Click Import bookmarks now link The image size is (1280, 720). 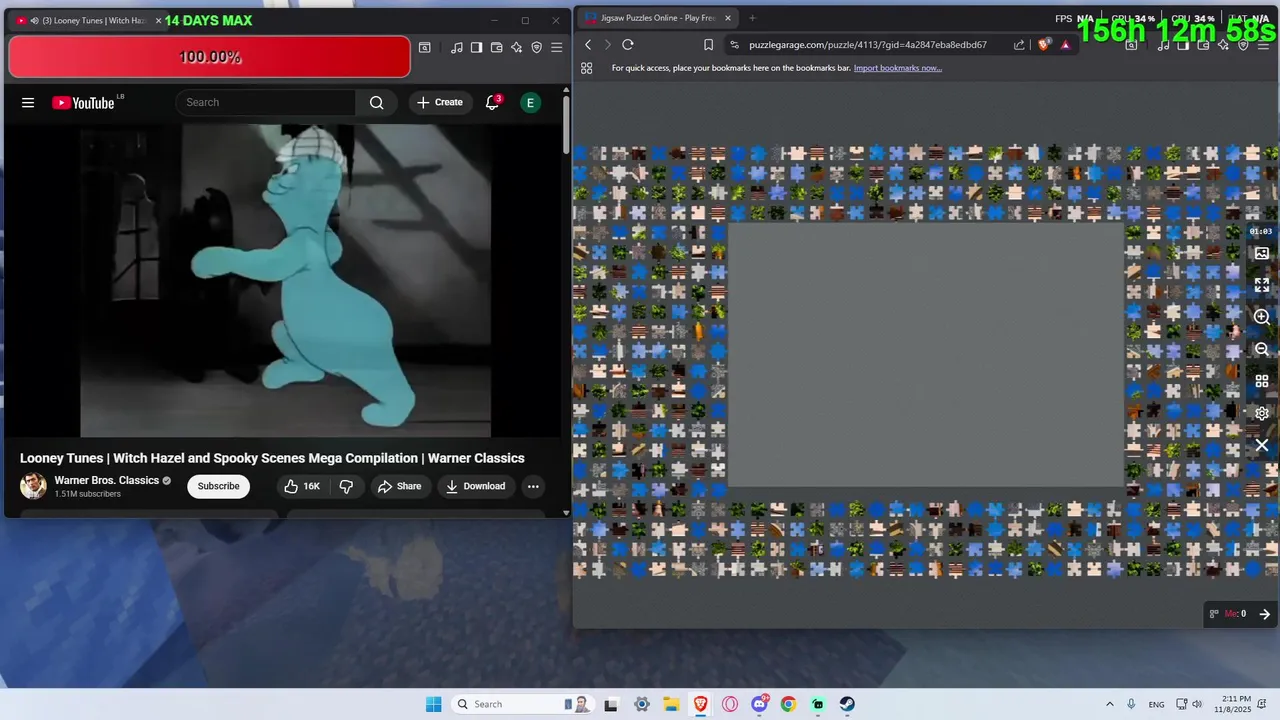pyautogui.click(x=897, y=68)
